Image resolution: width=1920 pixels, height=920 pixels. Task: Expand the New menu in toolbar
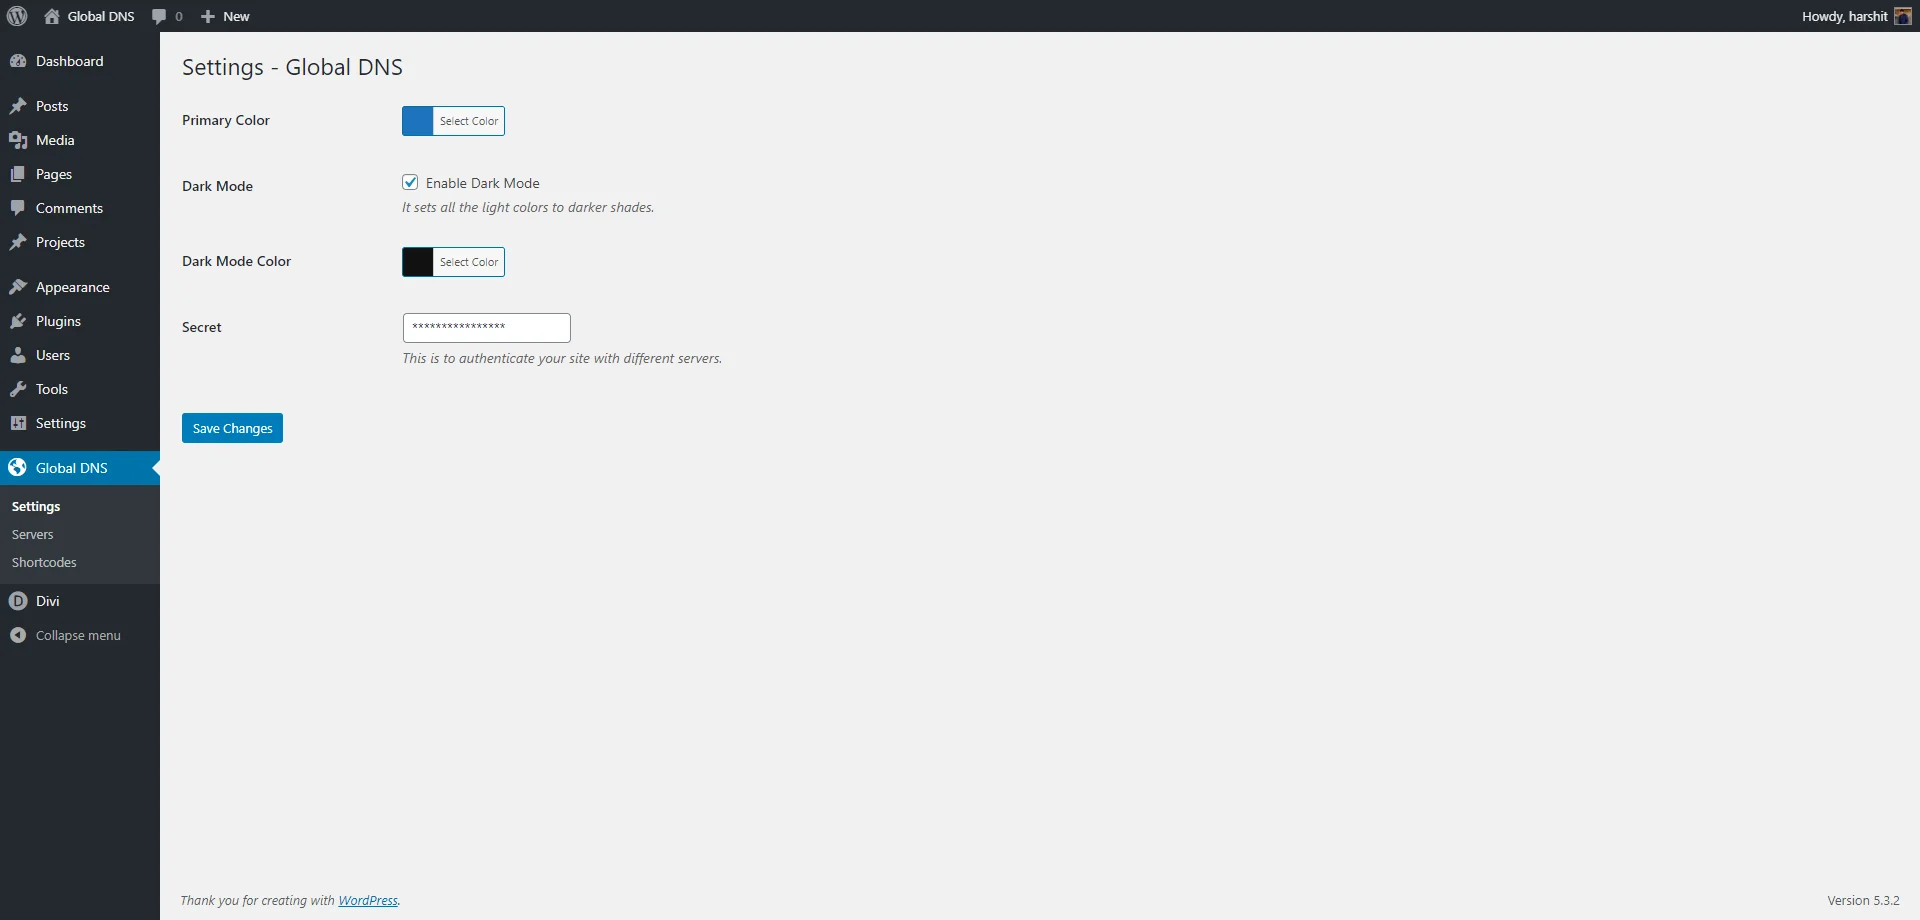point(225,16)
